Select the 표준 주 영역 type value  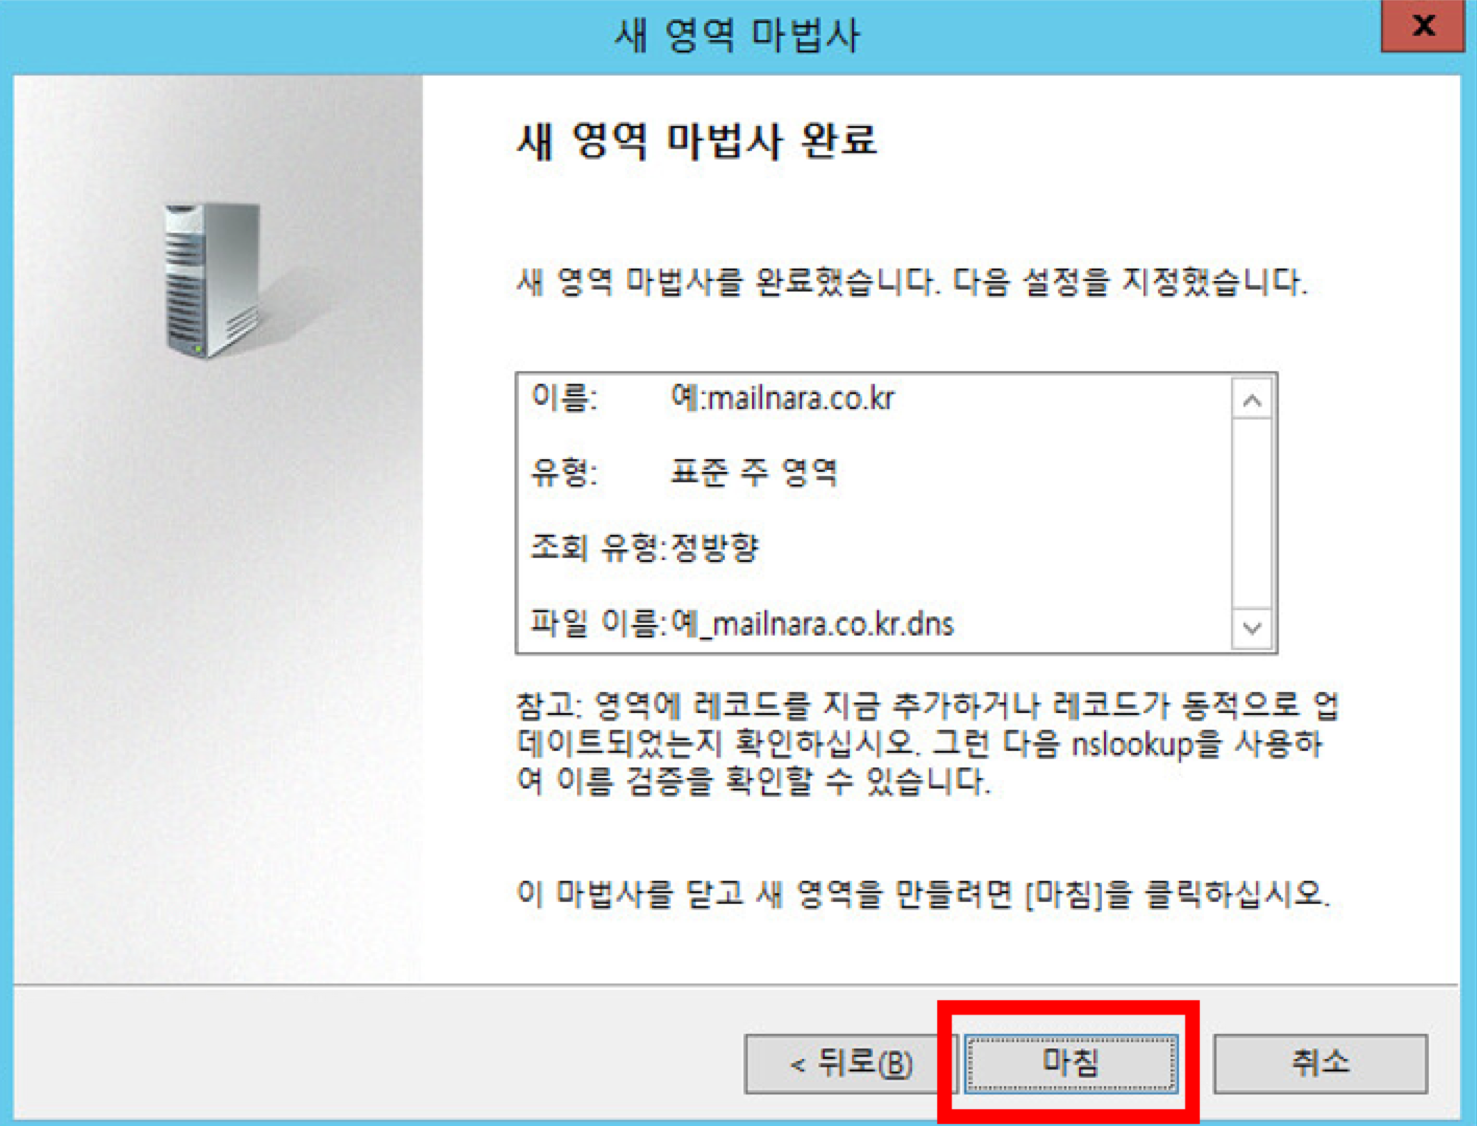754,472
